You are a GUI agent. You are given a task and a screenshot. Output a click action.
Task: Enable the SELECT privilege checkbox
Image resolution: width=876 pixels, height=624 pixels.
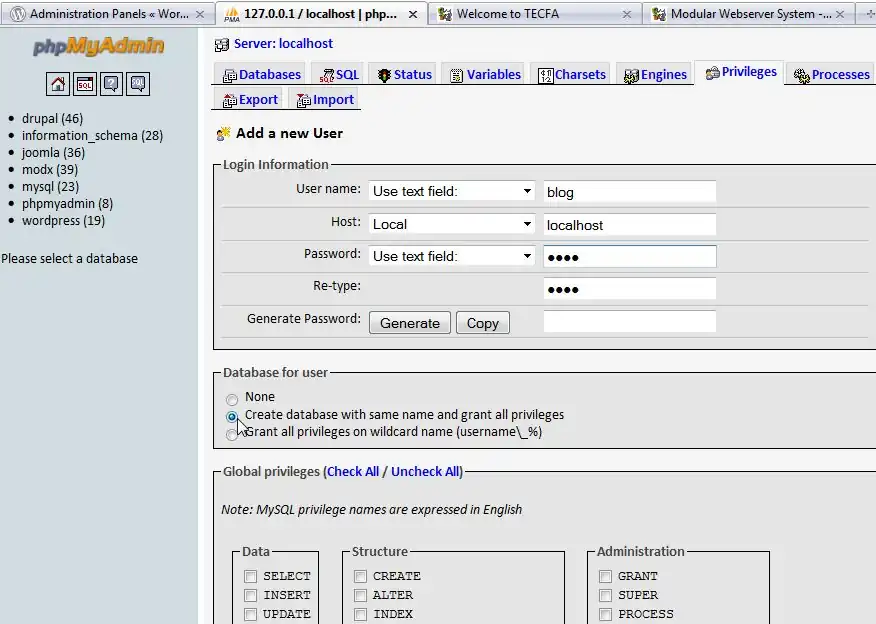click(251, 576)
